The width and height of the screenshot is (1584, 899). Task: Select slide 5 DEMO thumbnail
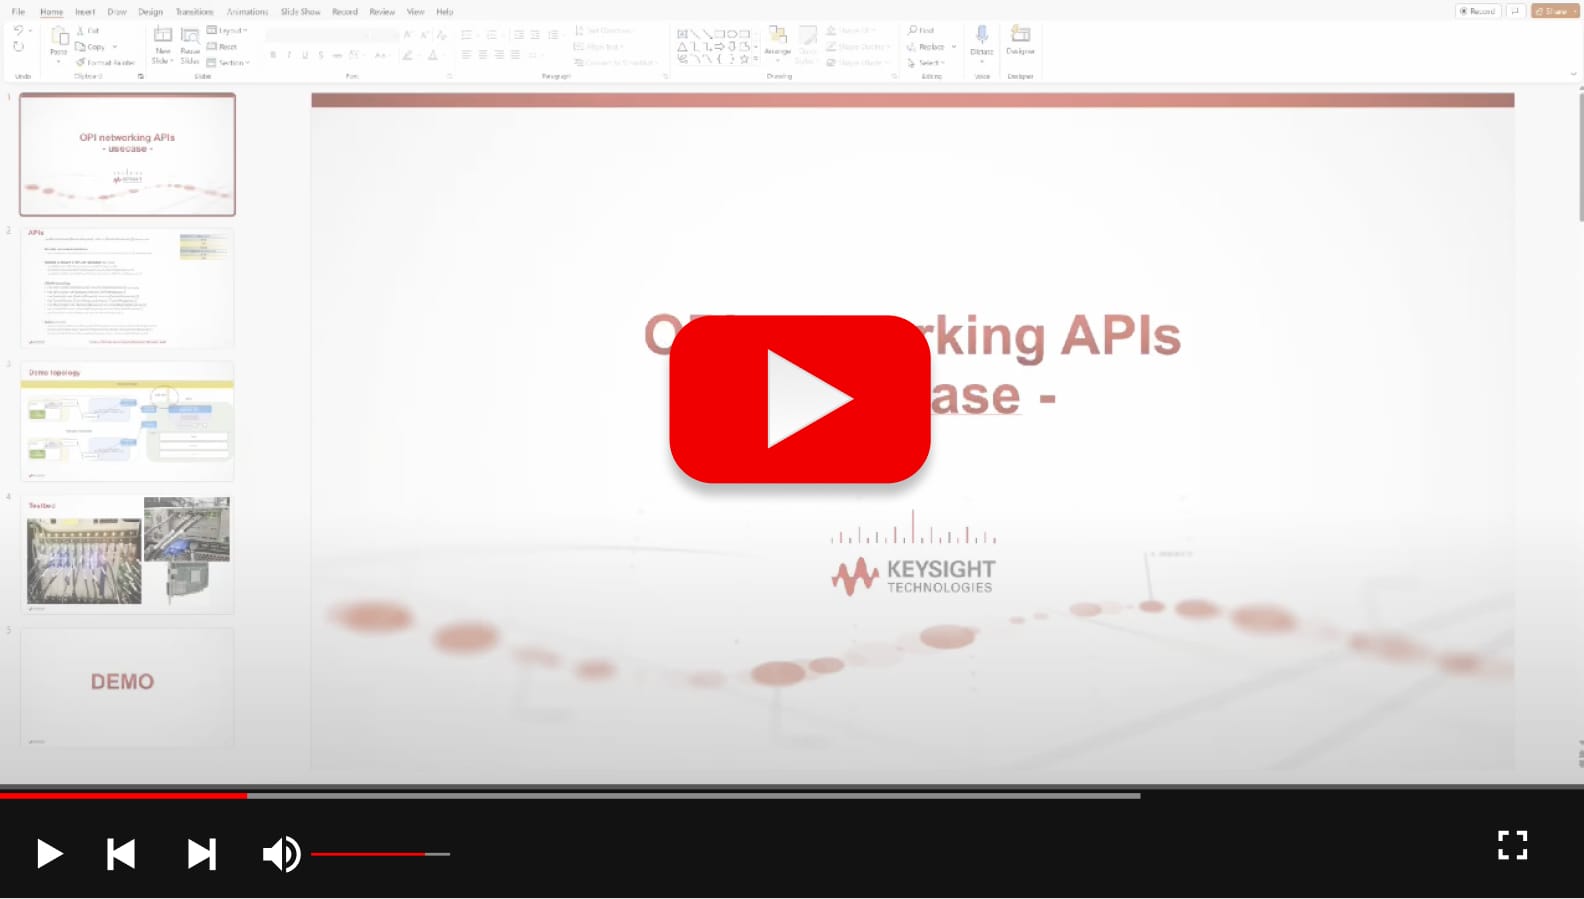pos(128,687)
